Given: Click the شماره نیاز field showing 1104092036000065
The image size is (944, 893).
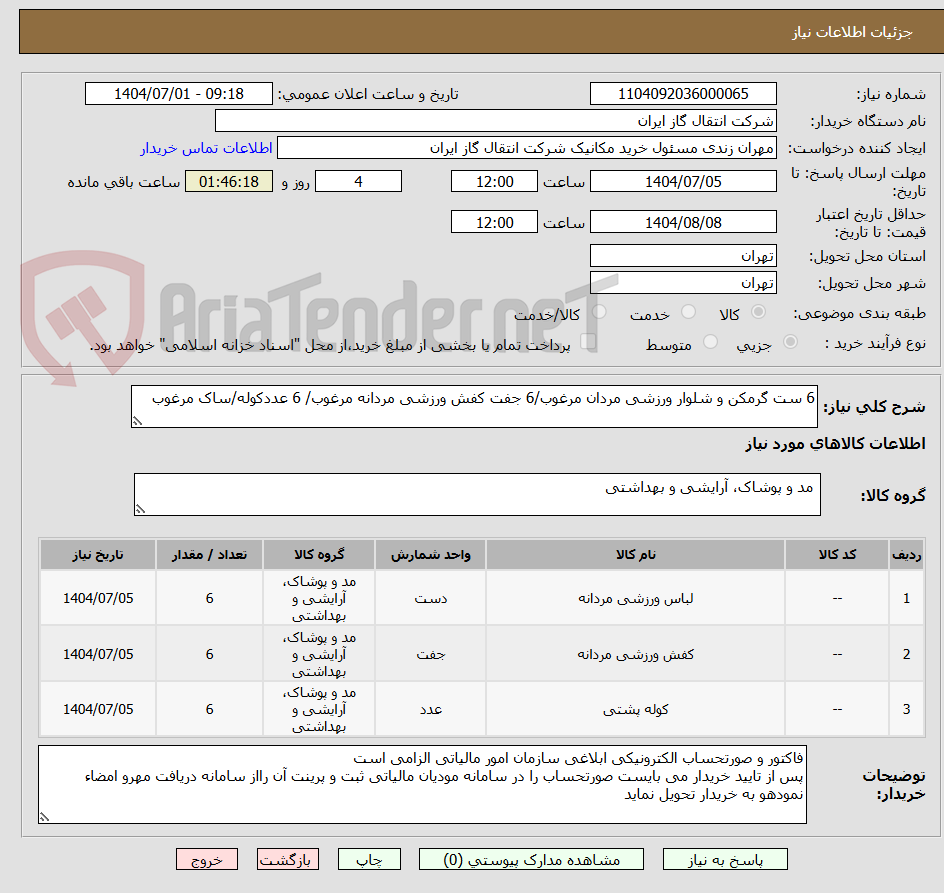Looking at the screenshot, I should 683,93.
